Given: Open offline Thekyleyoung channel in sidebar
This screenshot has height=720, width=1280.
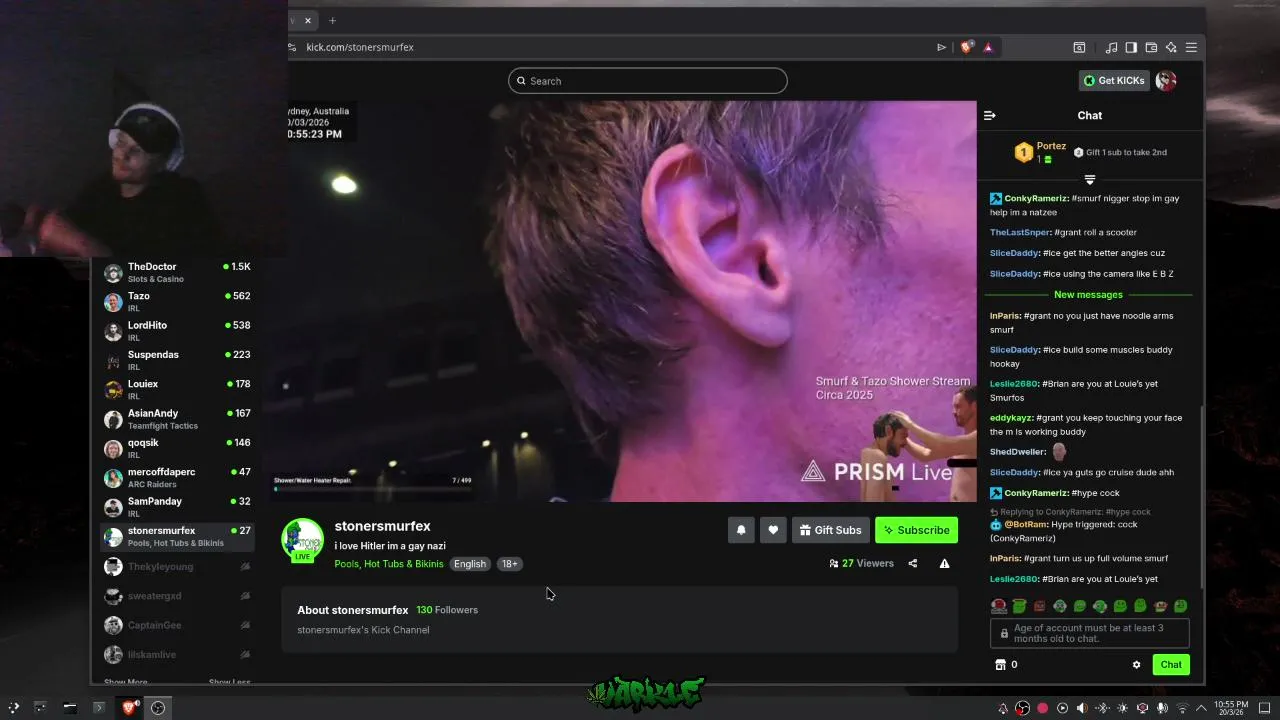Looking at the screenshot, I should click(177, 566).
